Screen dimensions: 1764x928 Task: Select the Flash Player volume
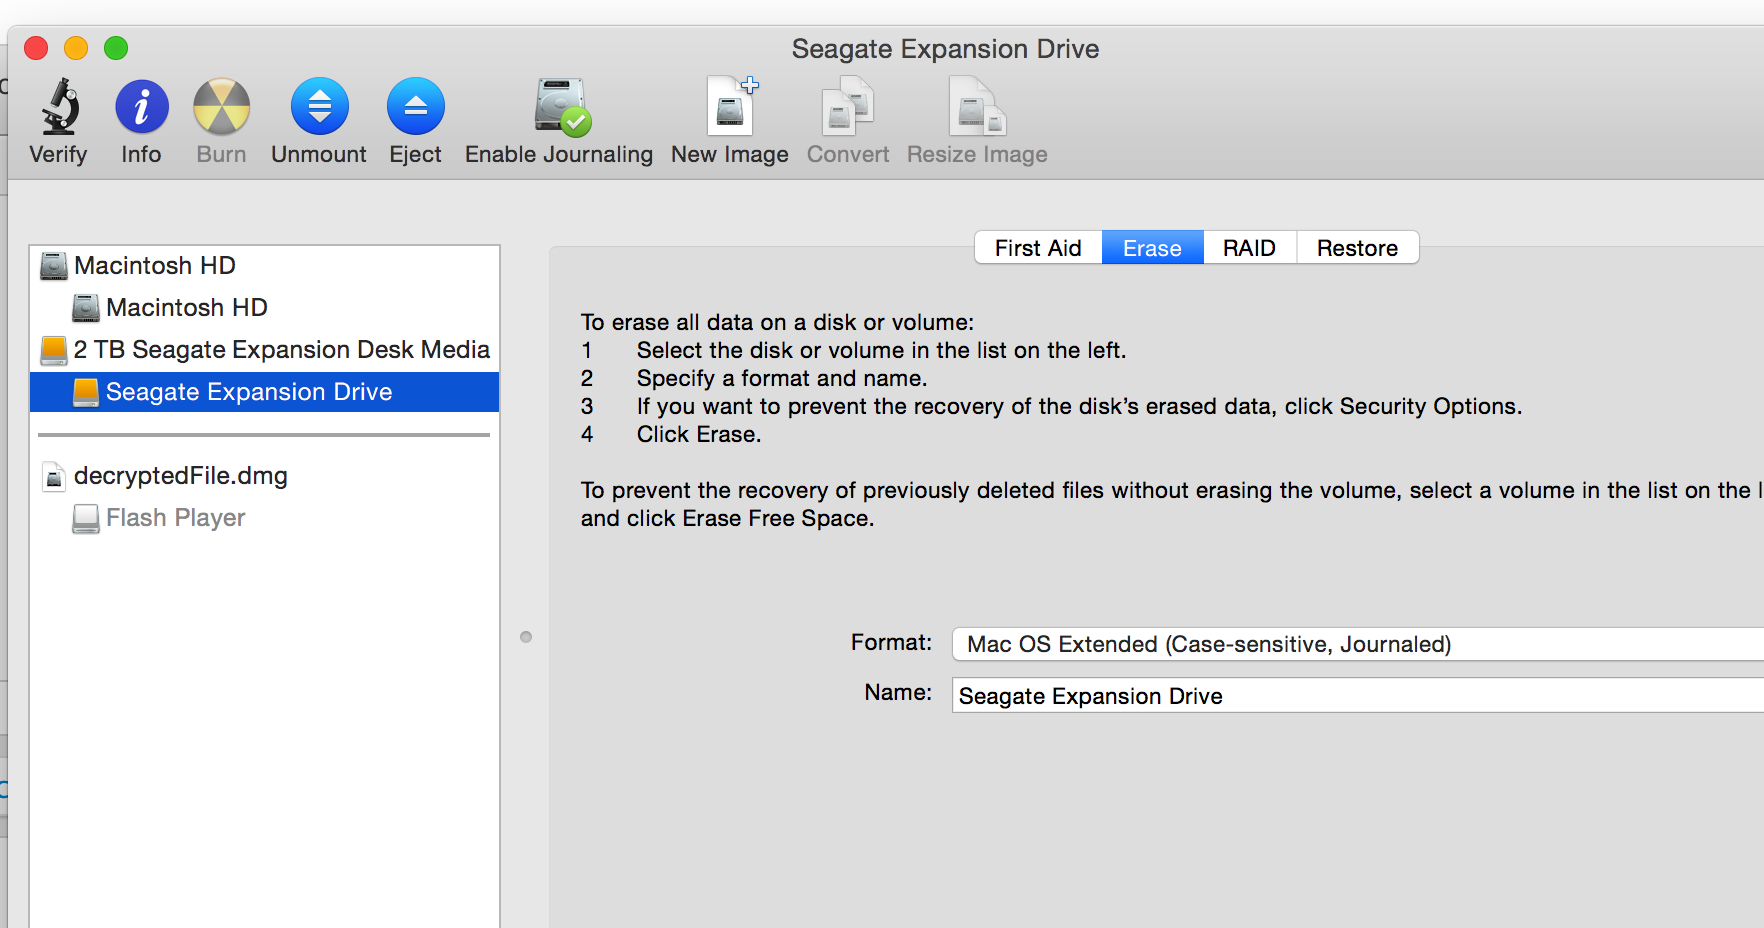[x=264, y=518]
